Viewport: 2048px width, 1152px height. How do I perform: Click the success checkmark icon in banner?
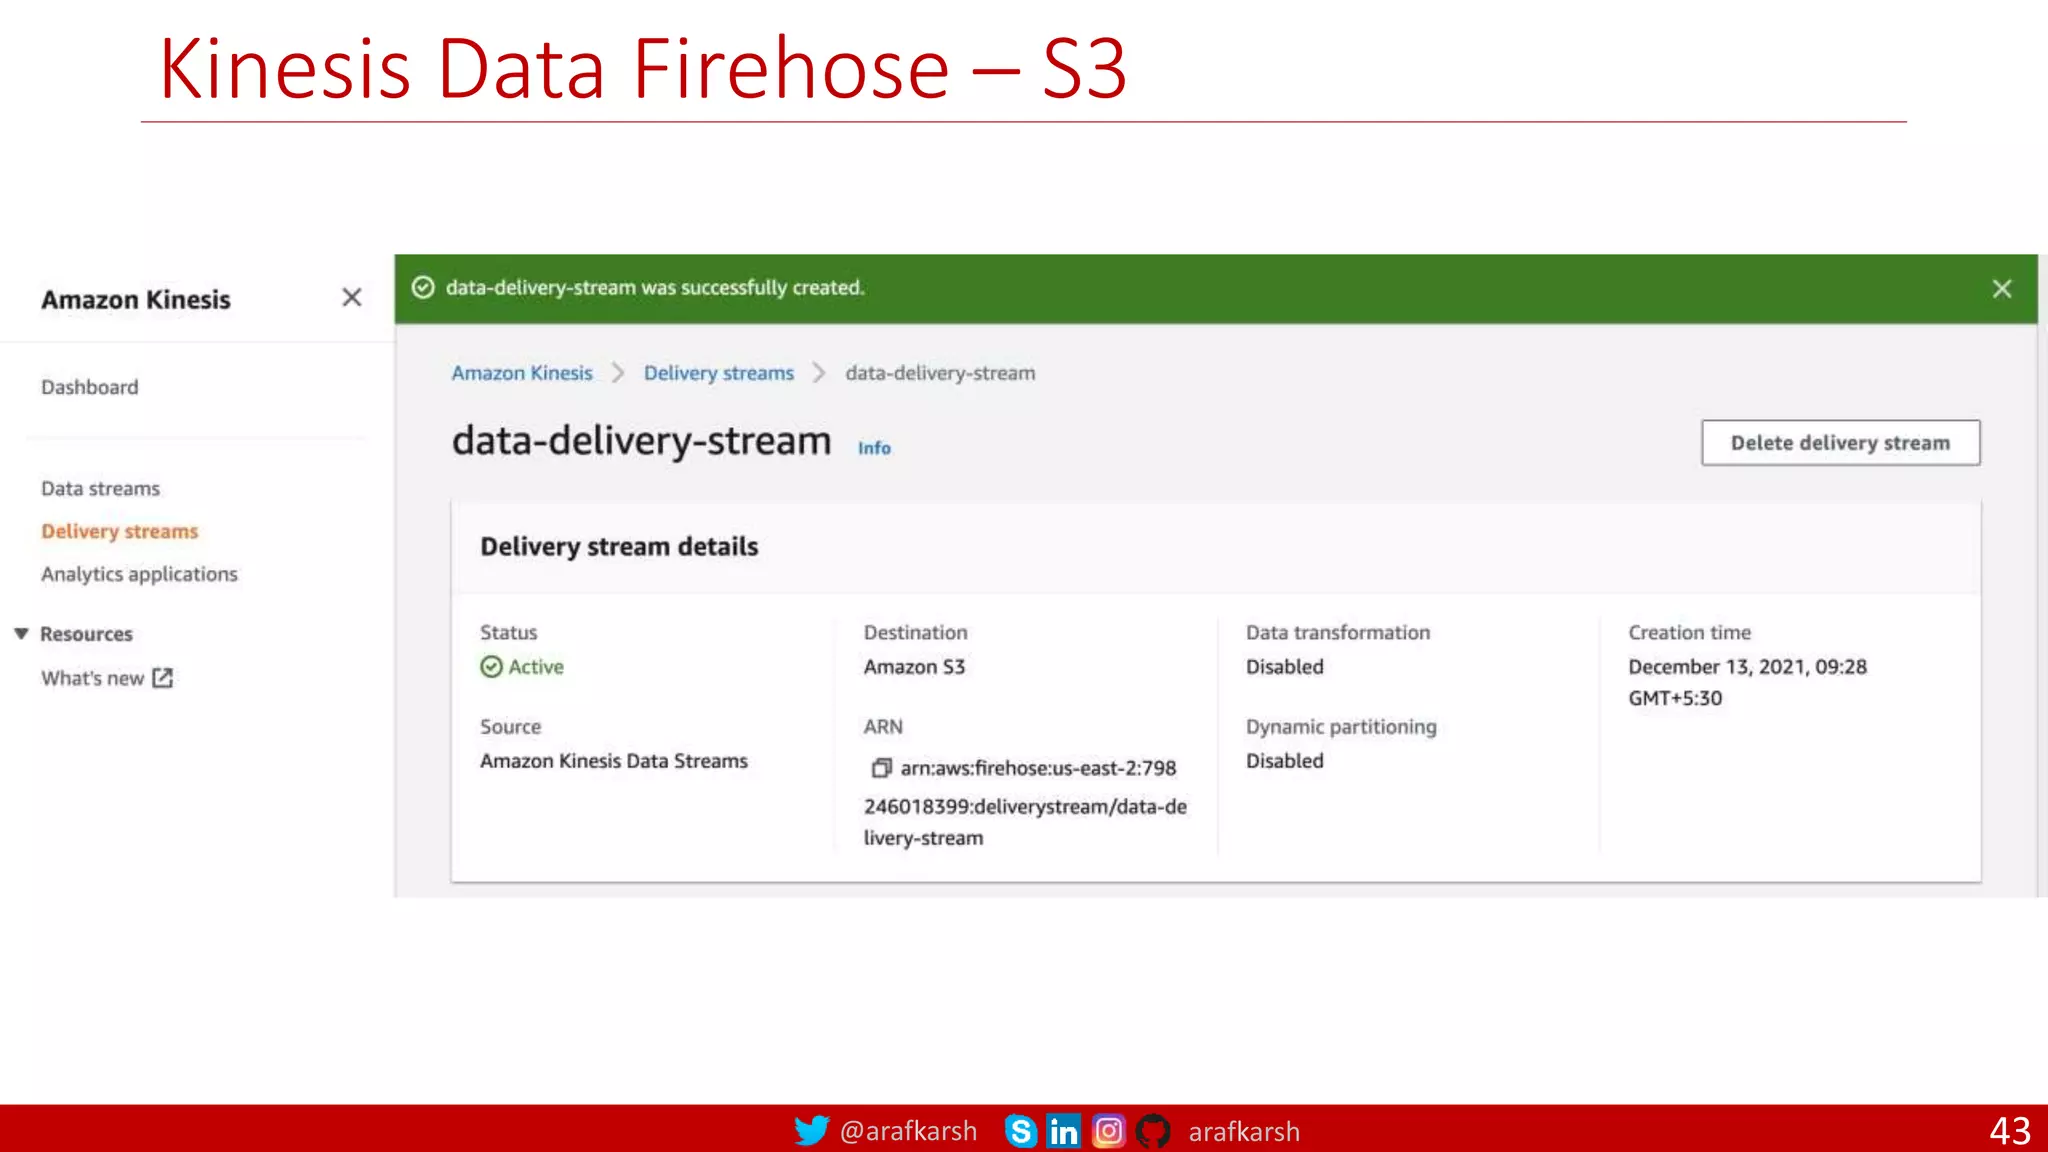423,288
